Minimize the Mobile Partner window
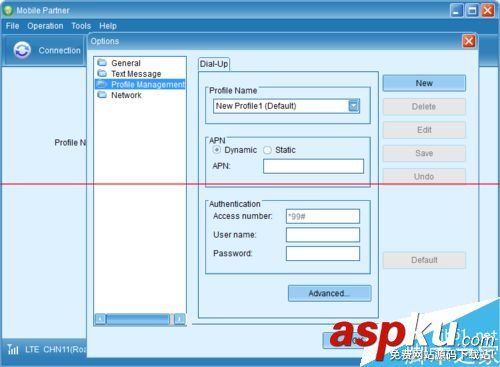500x367 pixels. pyautogui.click(x=457, y=11)
